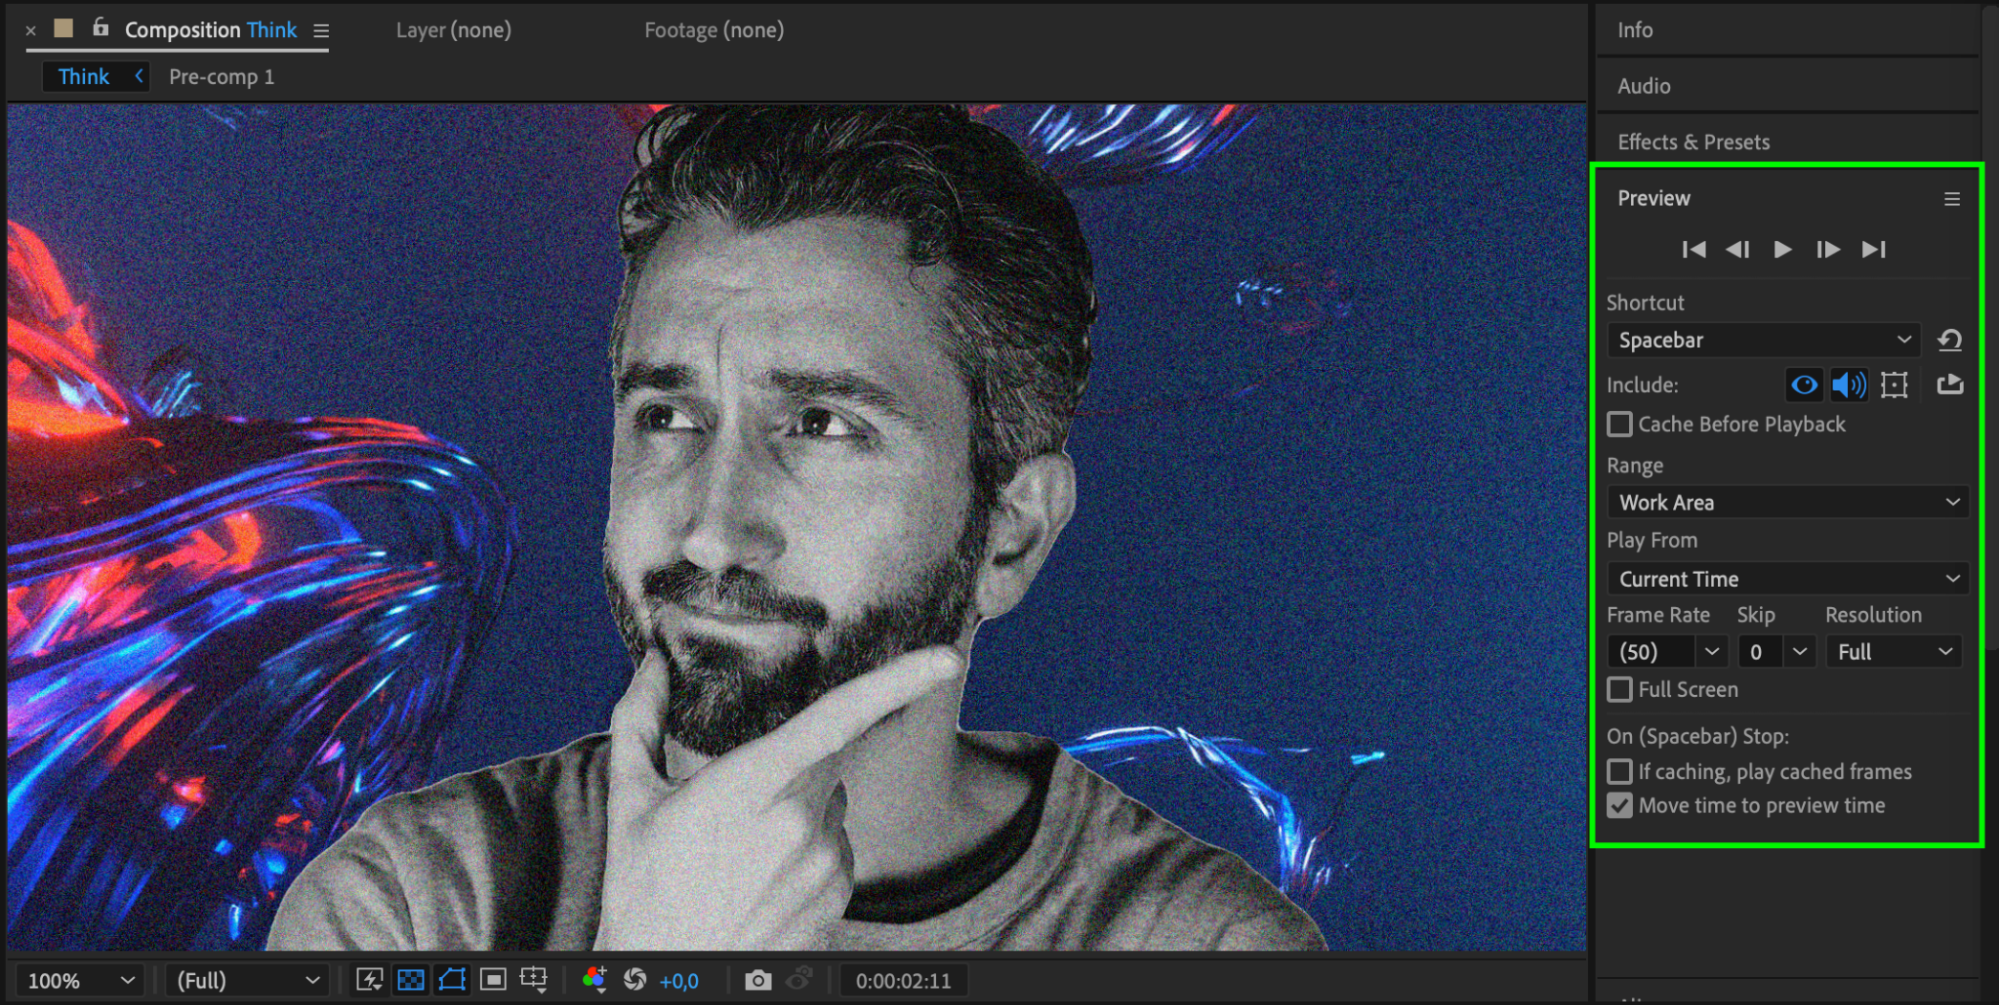The image size is (1999, 1006).
Task: Reset the preview shortcut settings
Action: click(x=1949, y=340)
